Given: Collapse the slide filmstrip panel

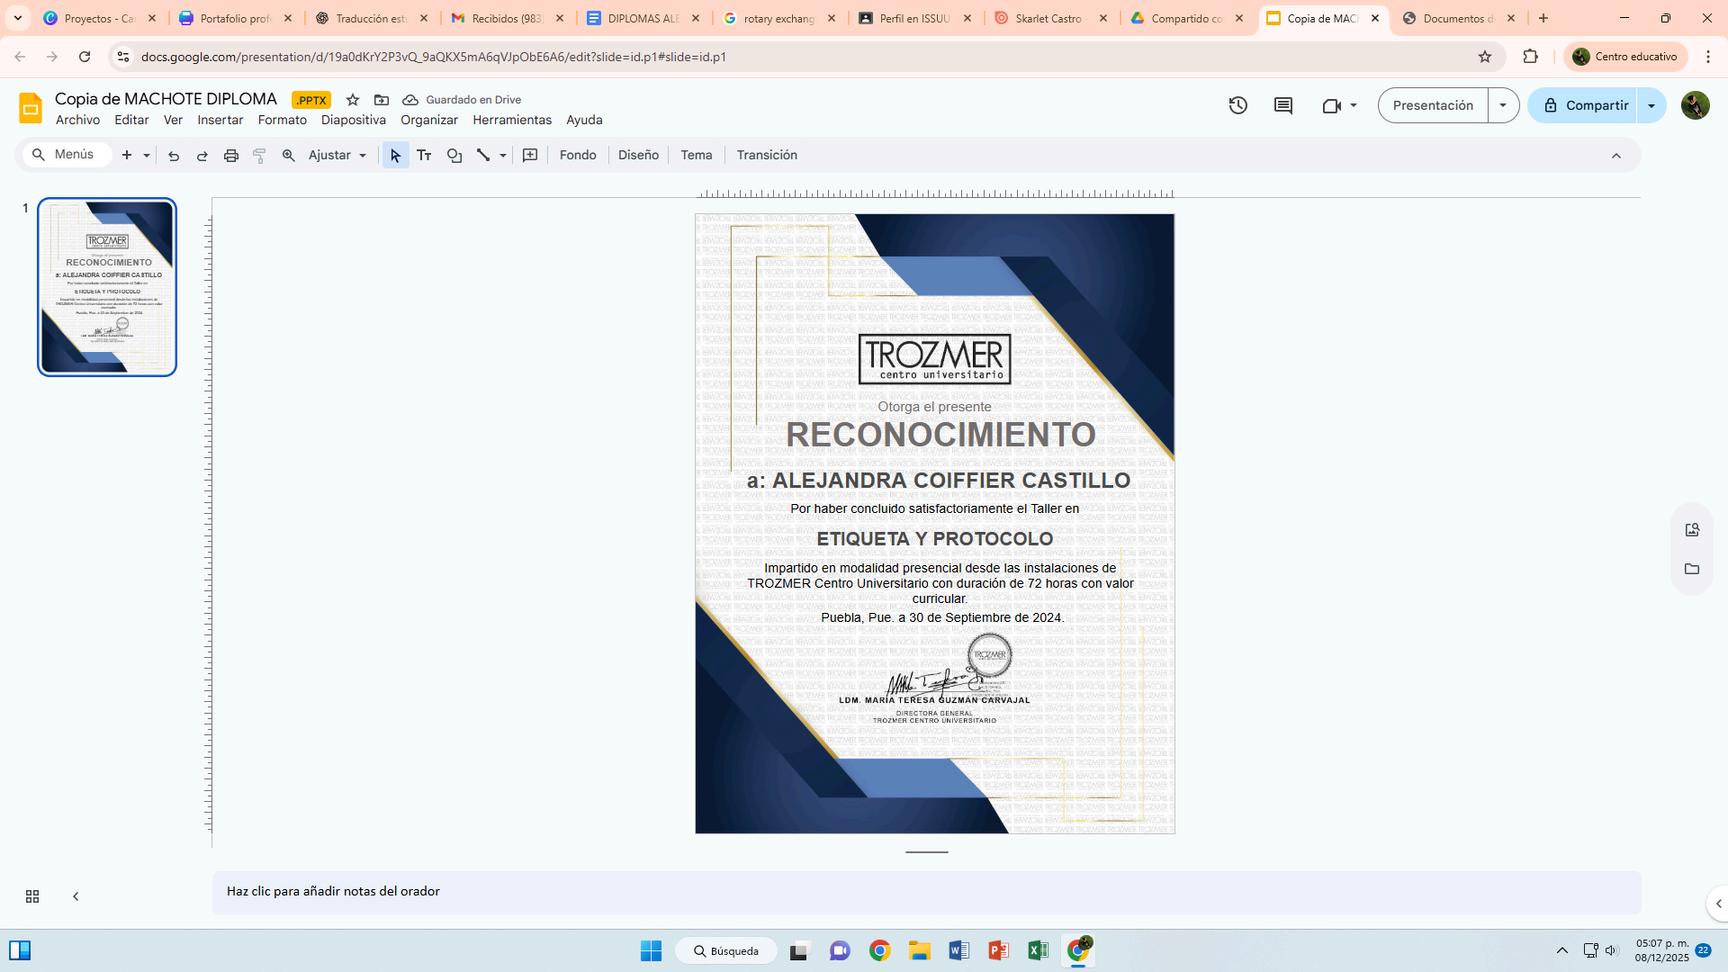Looking at the screenshot, I should 76,897.
